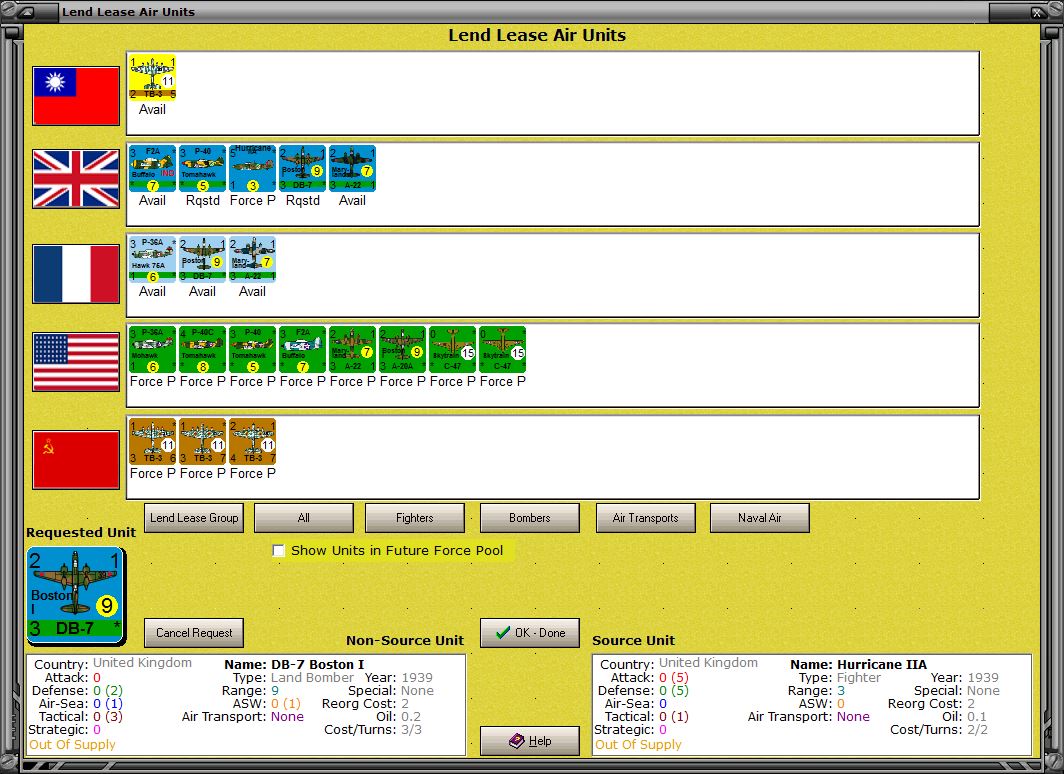Filter the list to Fighters
The width and height of the screenshot is (1064, 774).
pos(415,518)
